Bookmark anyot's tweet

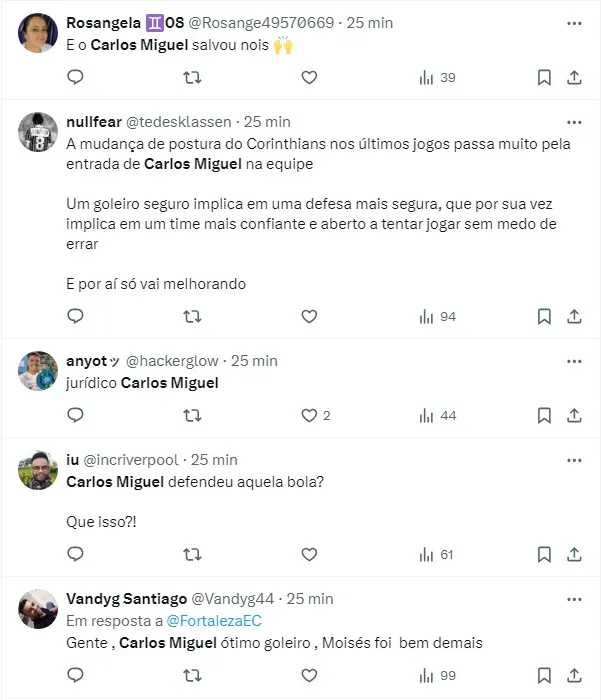(x=544, y=415)
